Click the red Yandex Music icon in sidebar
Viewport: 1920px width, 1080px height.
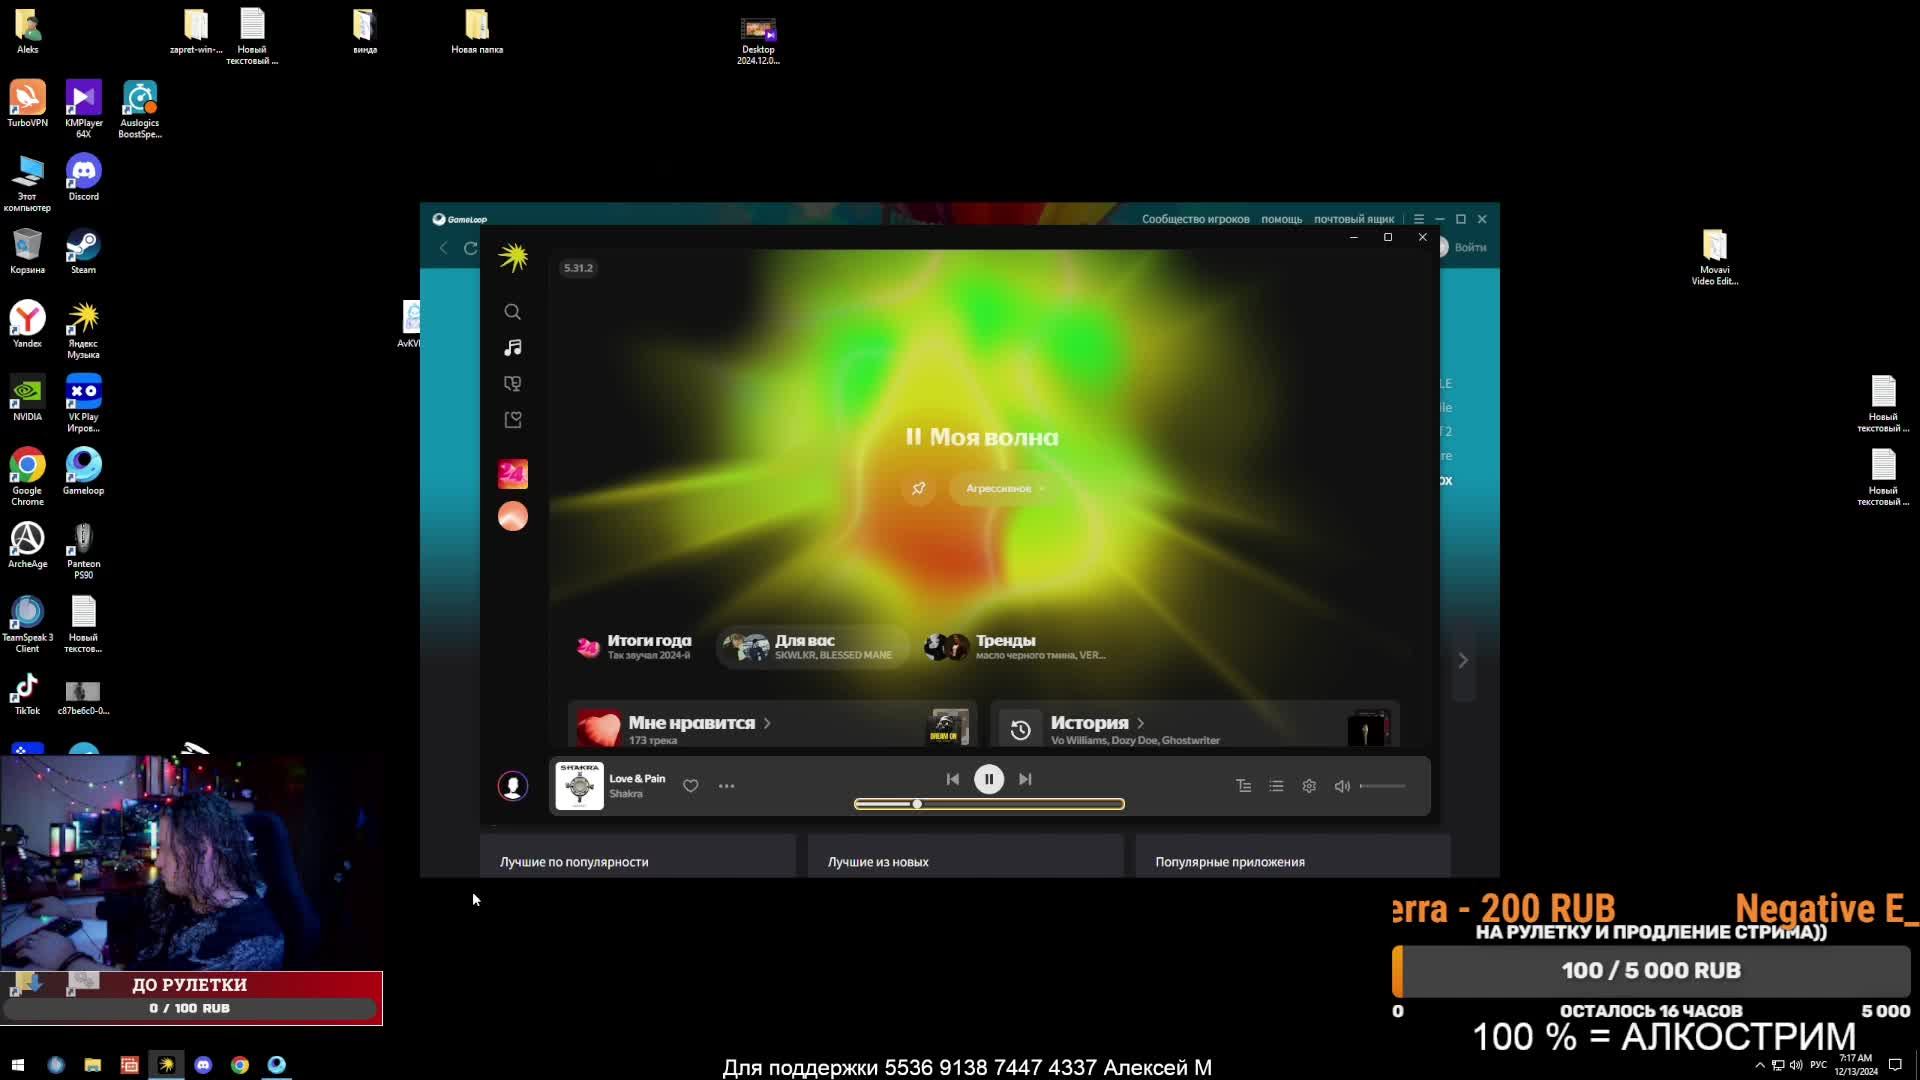513,473
